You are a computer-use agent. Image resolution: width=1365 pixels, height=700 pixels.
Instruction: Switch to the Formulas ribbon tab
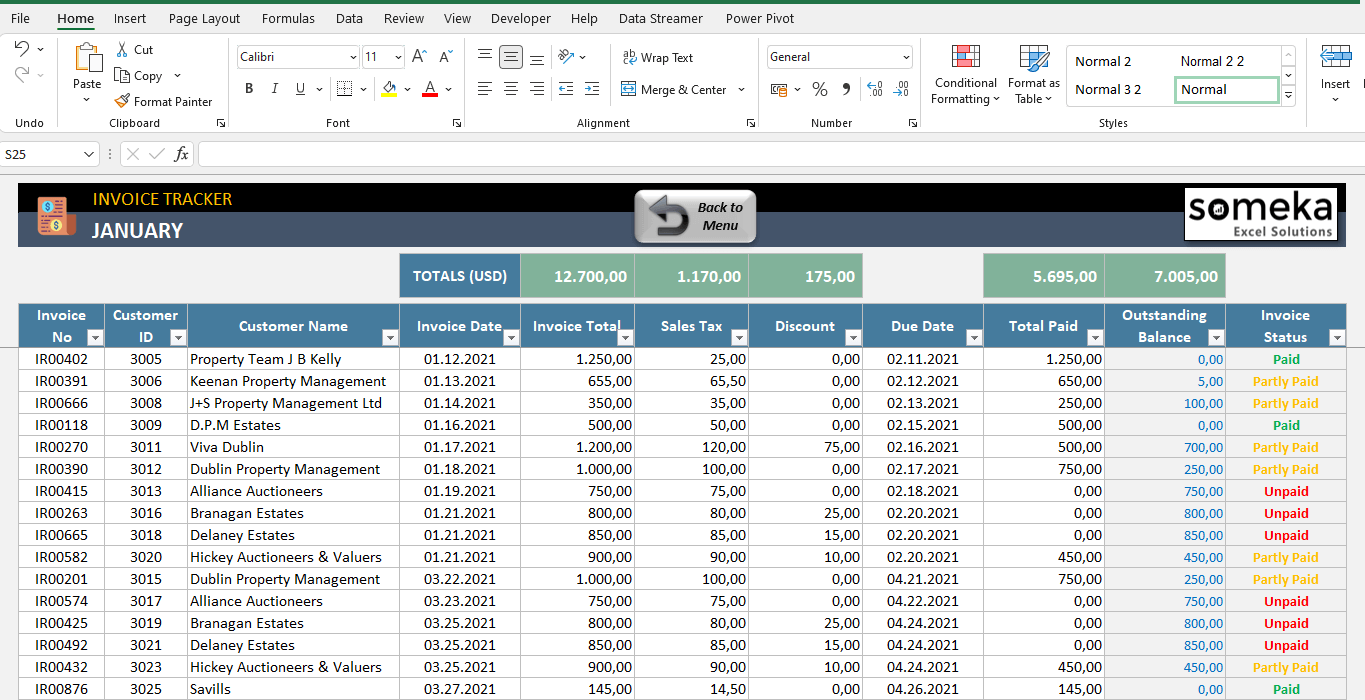(288, 18)
